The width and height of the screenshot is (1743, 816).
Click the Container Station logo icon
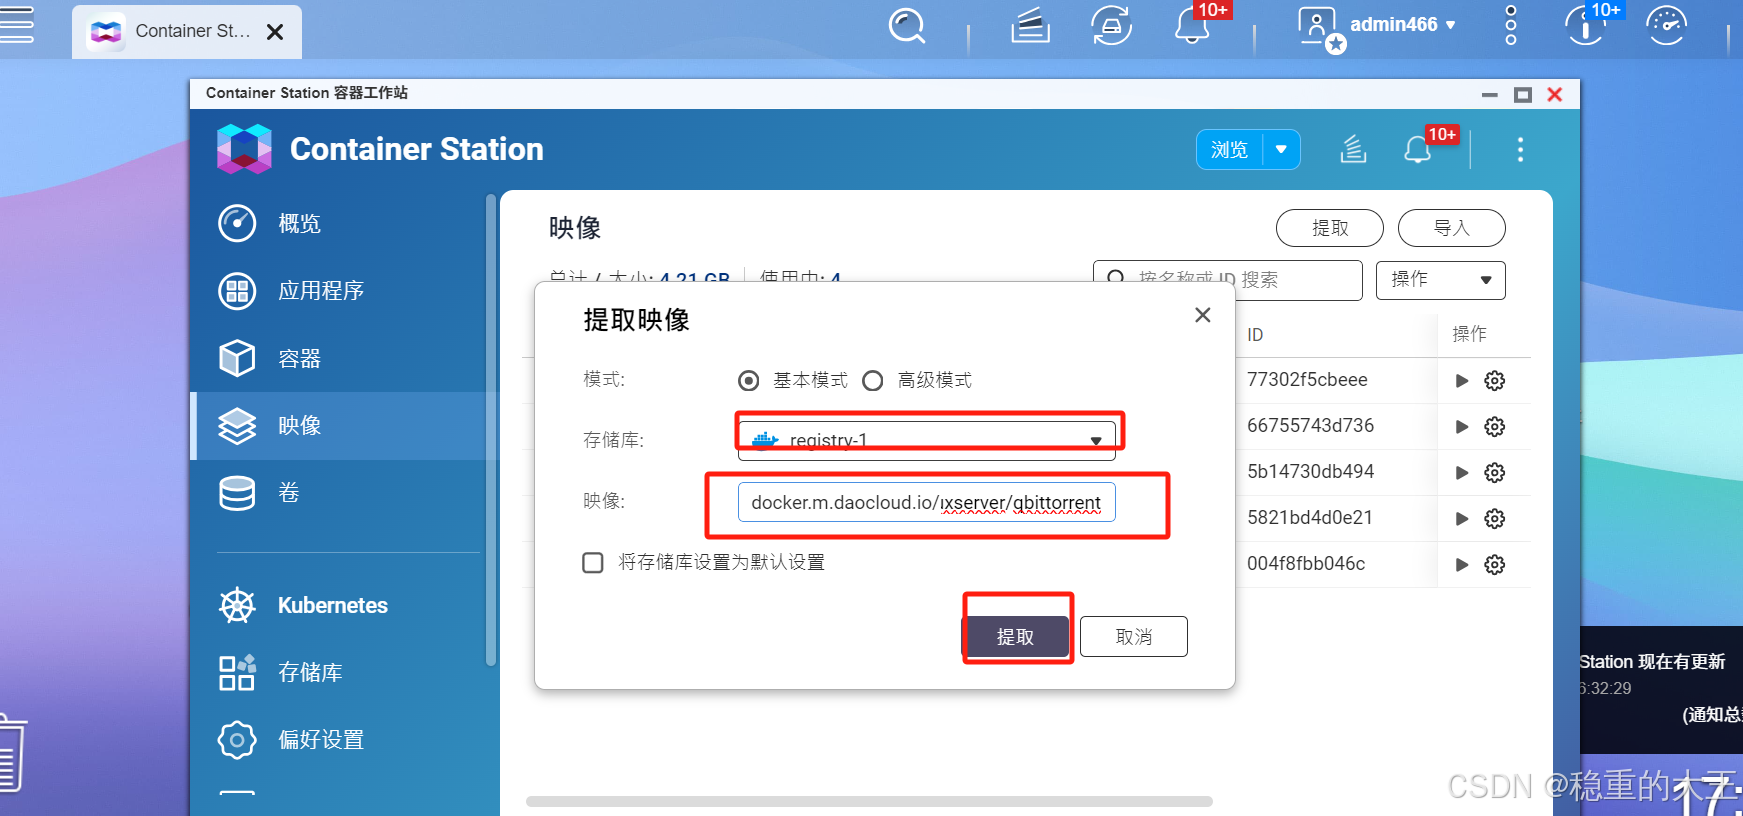tap(244, 149)
